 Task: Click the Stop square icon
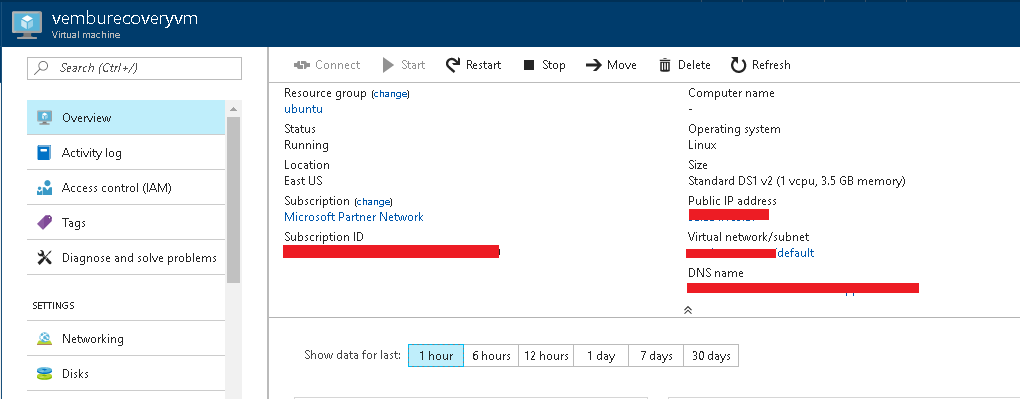click(529, 65)
